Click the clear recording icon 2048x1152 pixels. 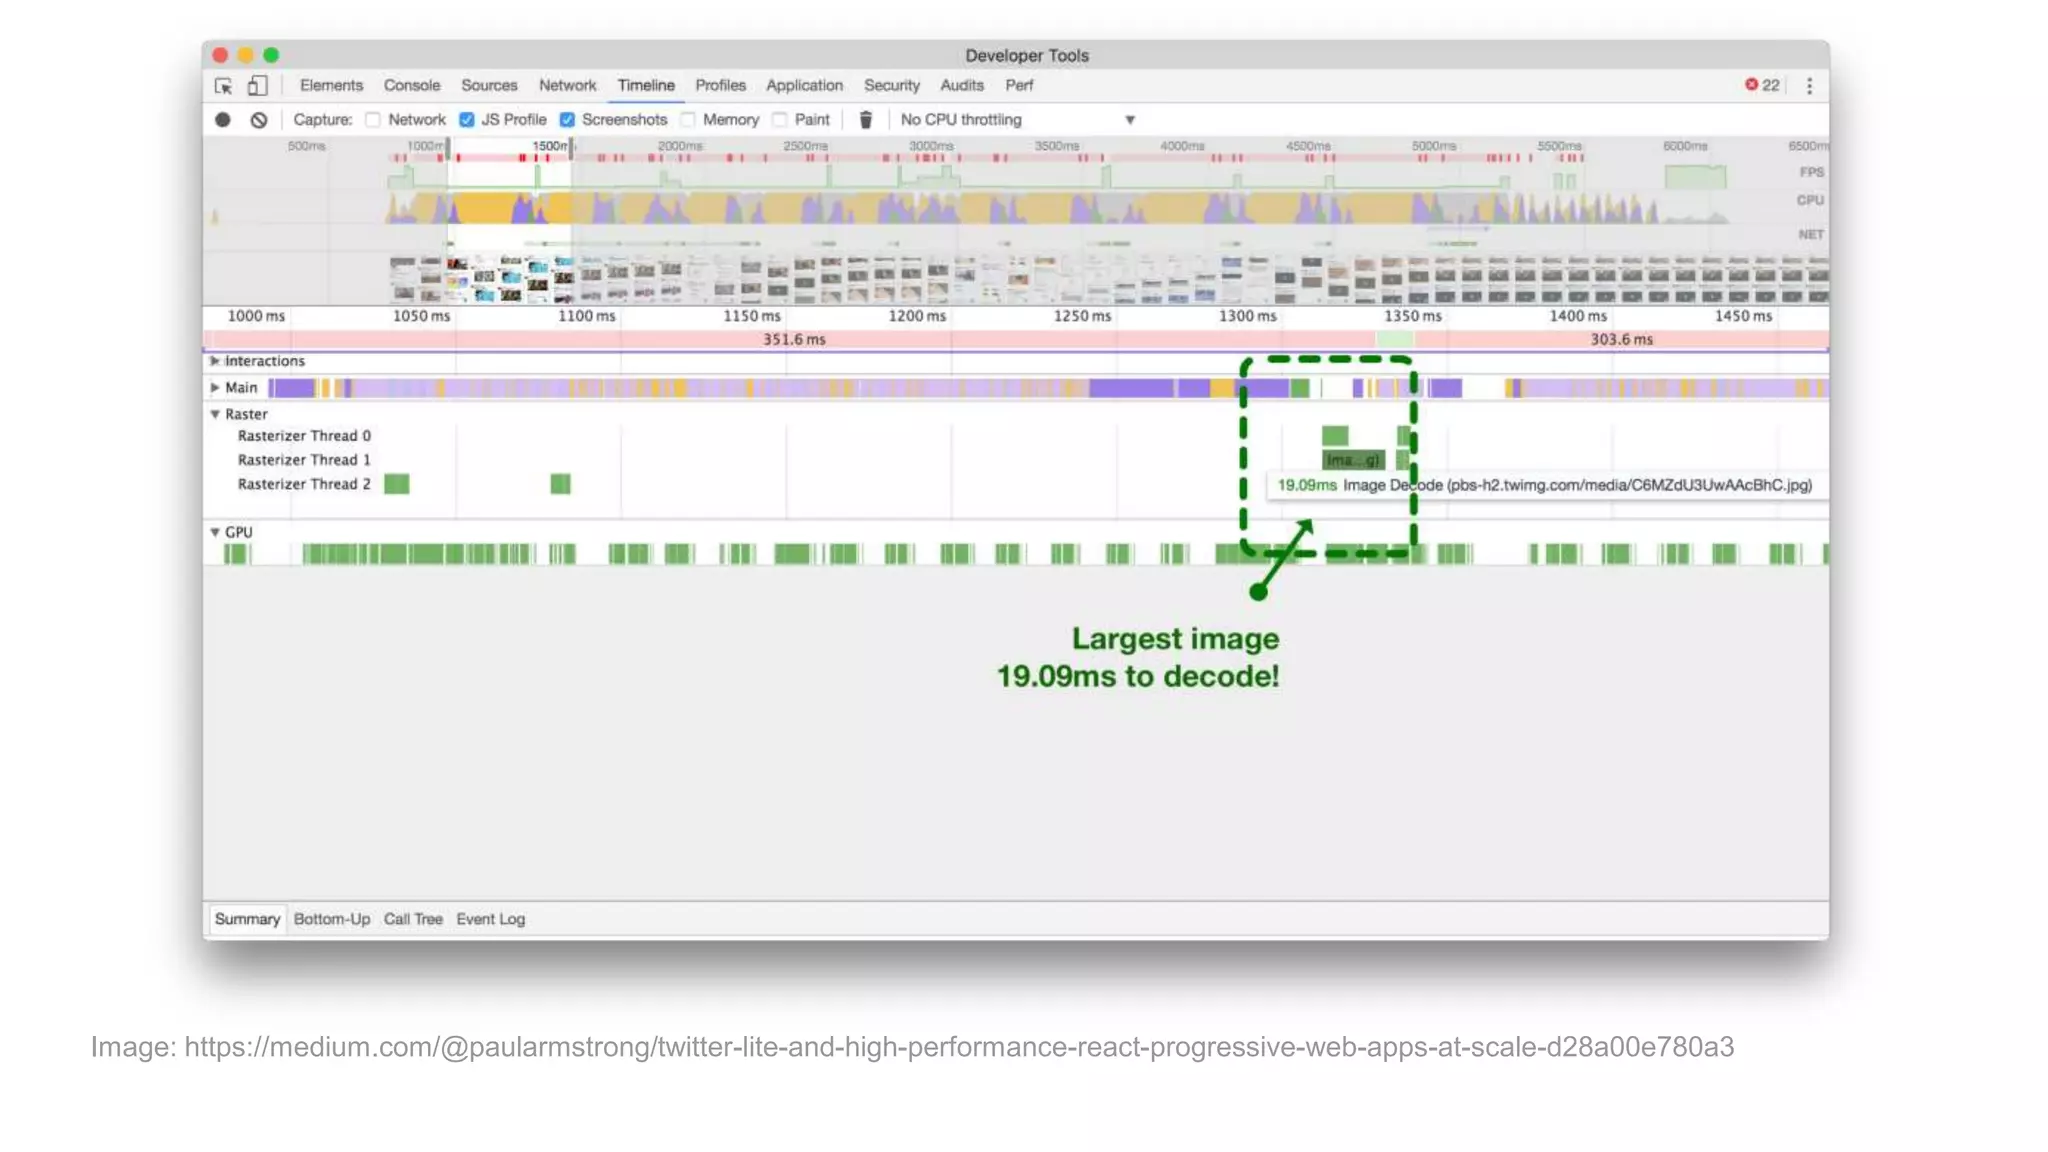(x=259, y=120)
